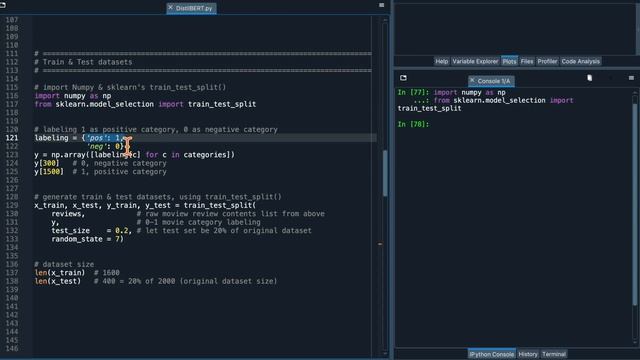Click the '# generate train & test datasets' comment

pos(158,197)
